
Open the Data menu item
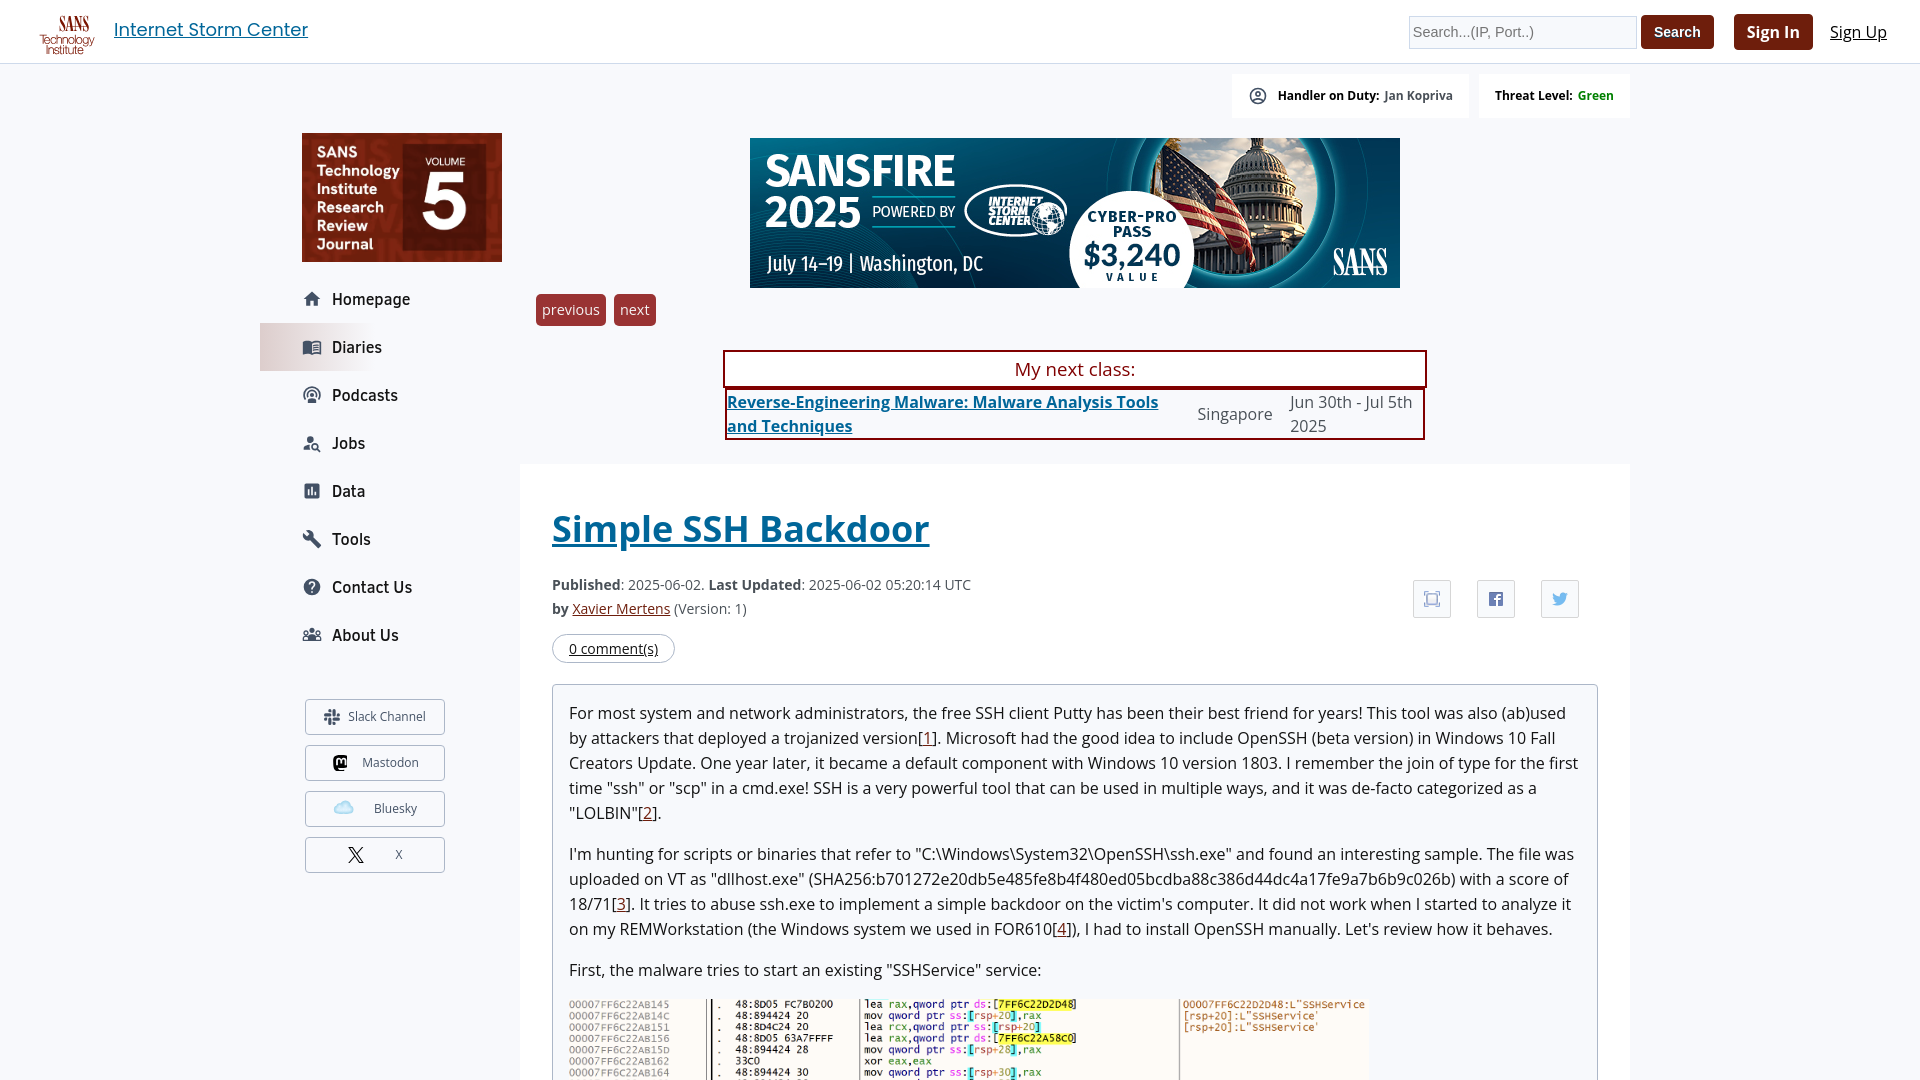tap(348, 491)
